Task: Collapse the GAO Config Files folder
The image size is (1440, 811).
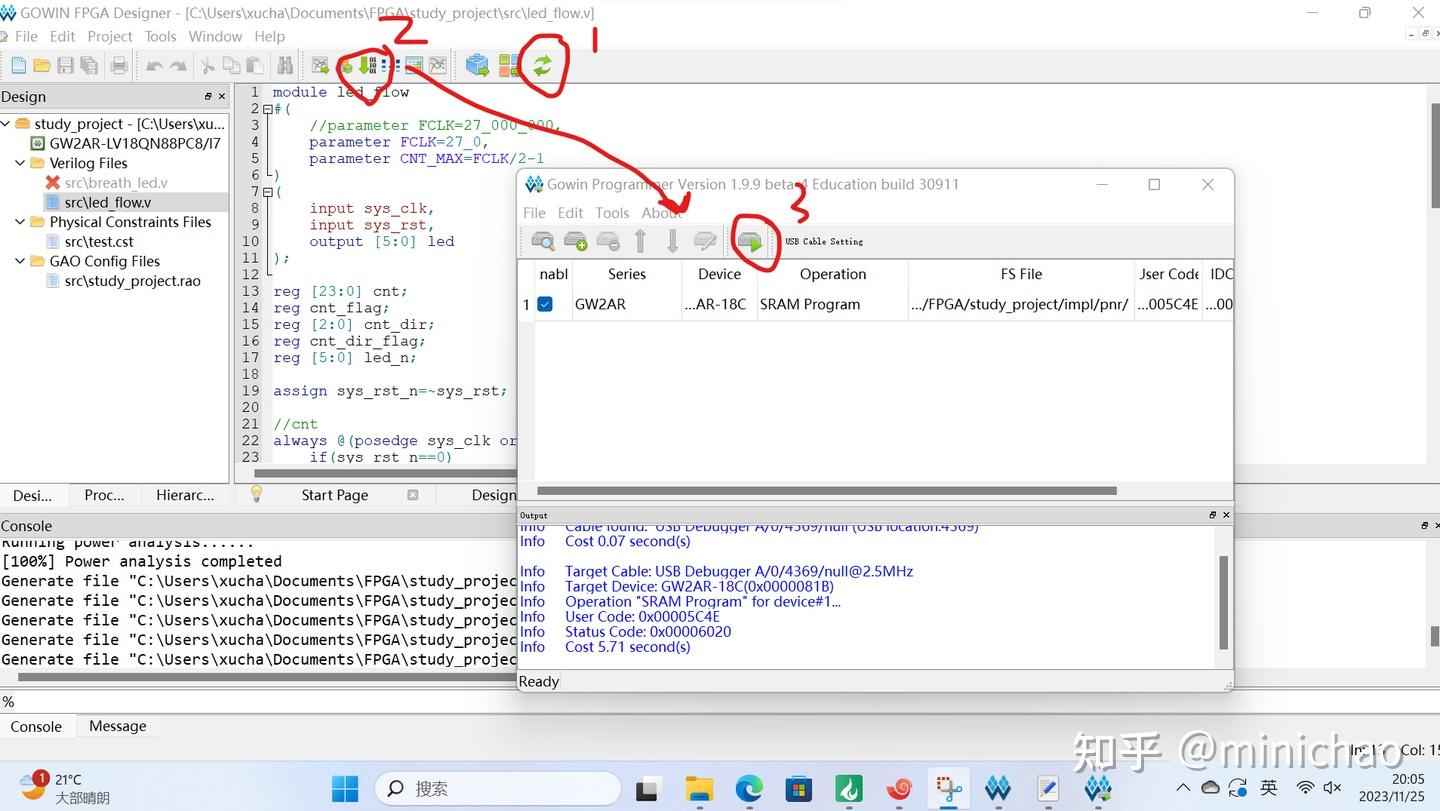Action: (x=21, y=261)
